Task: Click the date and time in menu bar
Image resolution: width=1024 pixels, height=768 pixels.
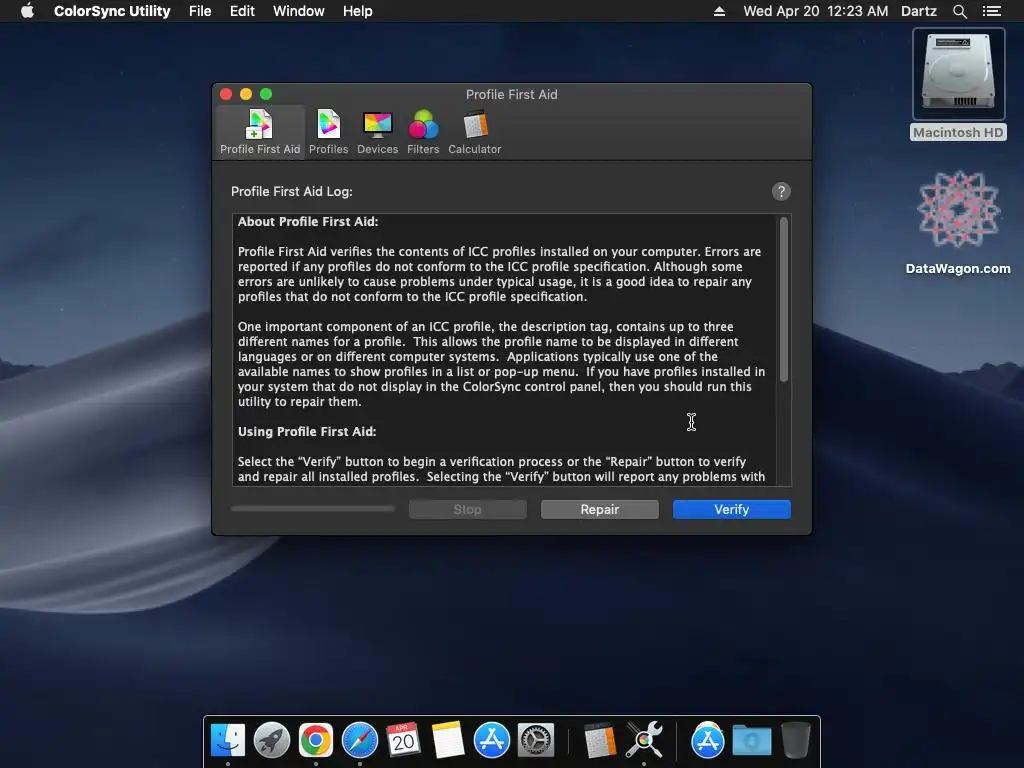Action: (x=816, y=11)
